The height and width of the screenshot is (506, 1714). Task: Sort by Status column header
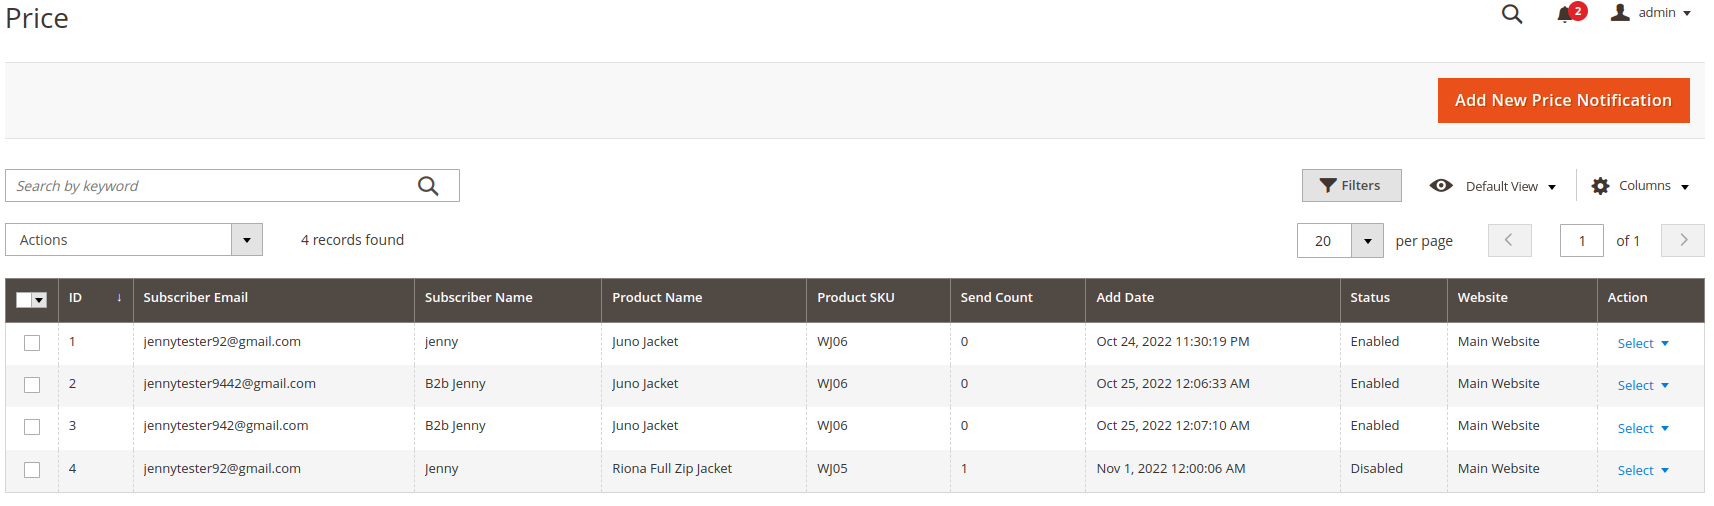click(x=1393, y=298)
